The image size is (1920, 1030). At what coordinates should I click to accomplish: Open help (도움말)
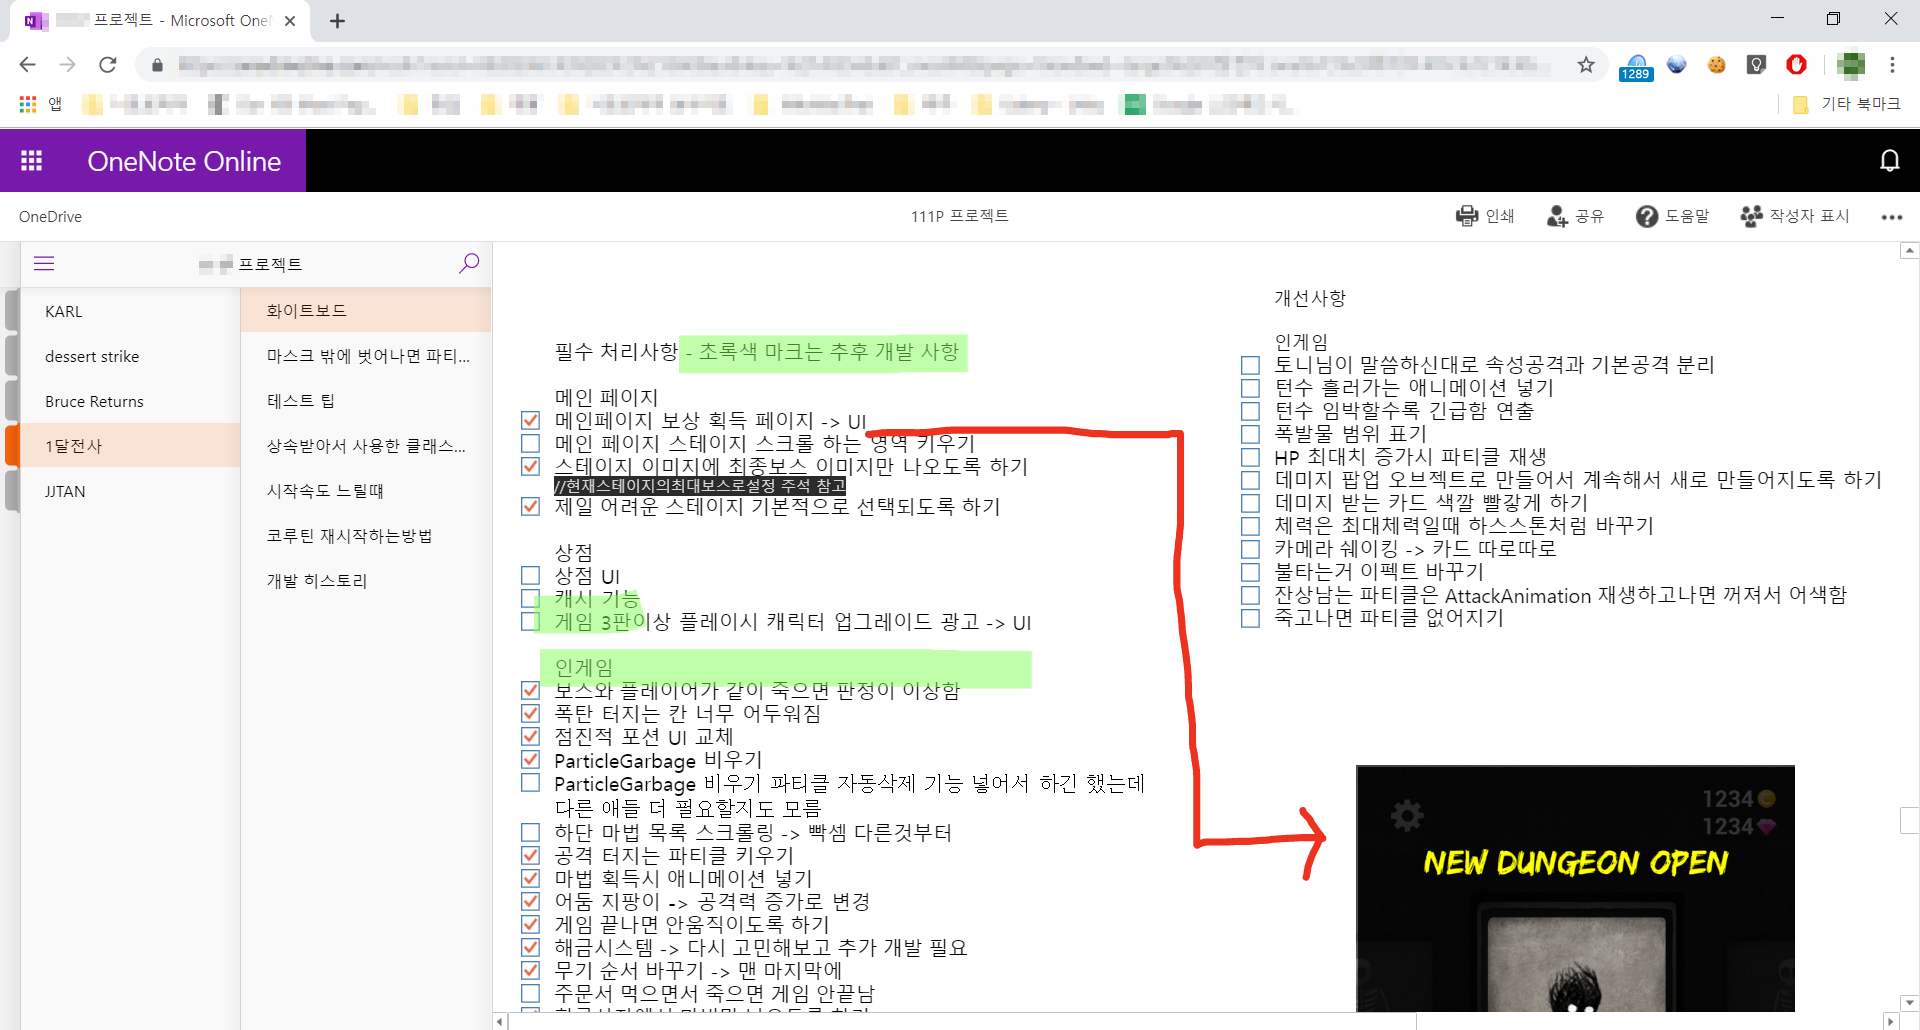pyautogui.click(x=1672, y=216)
